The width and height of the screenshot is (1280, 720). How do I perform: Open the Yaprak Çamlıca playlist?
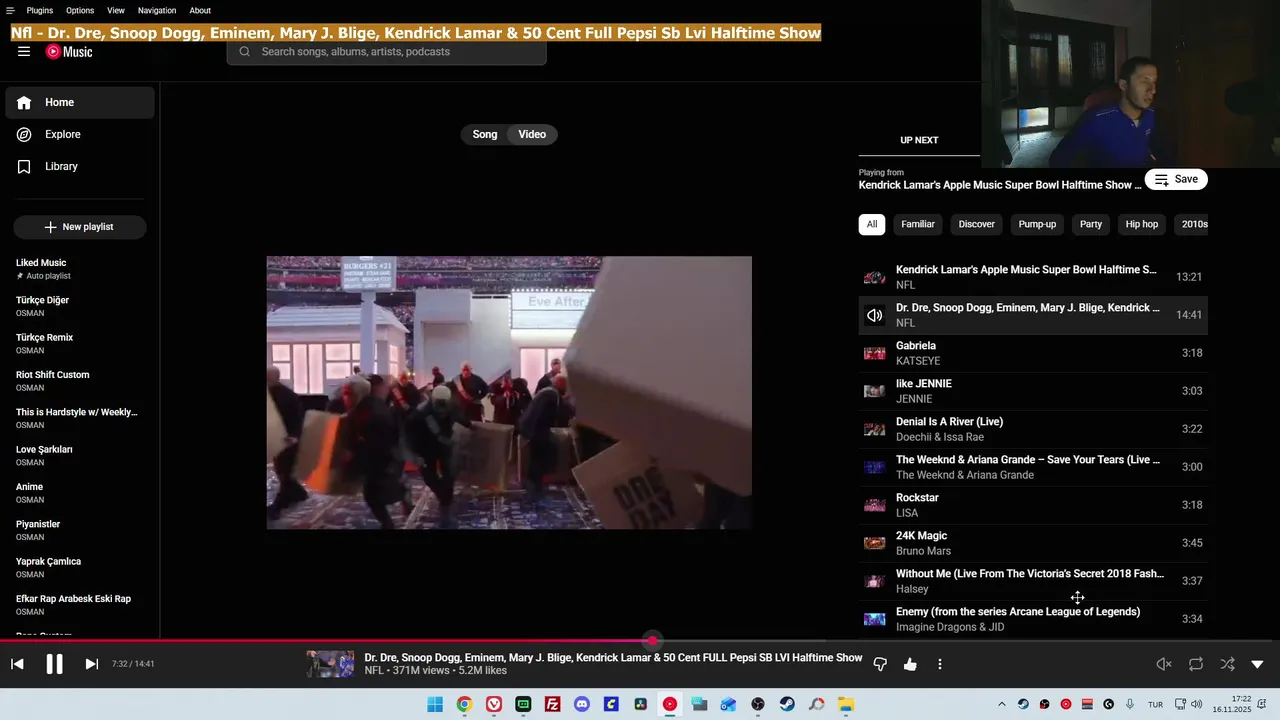coord(80,567)
